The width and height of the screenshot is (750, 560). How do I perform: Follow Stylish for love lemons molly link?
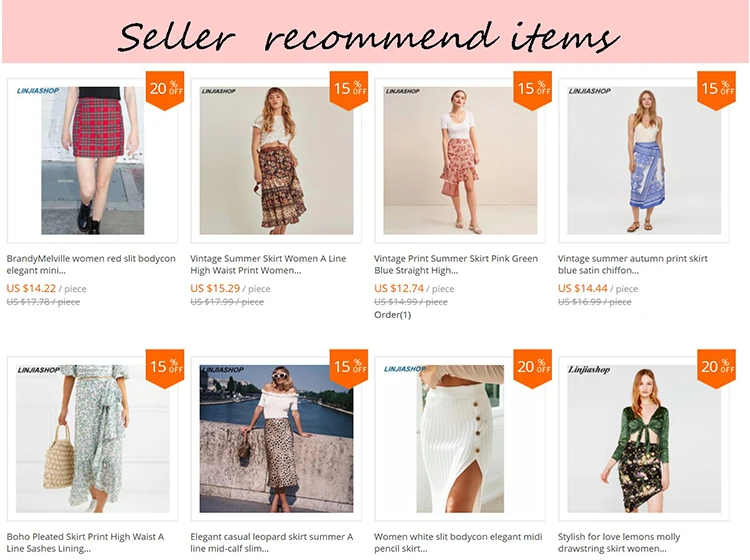(x=618, y=542)
